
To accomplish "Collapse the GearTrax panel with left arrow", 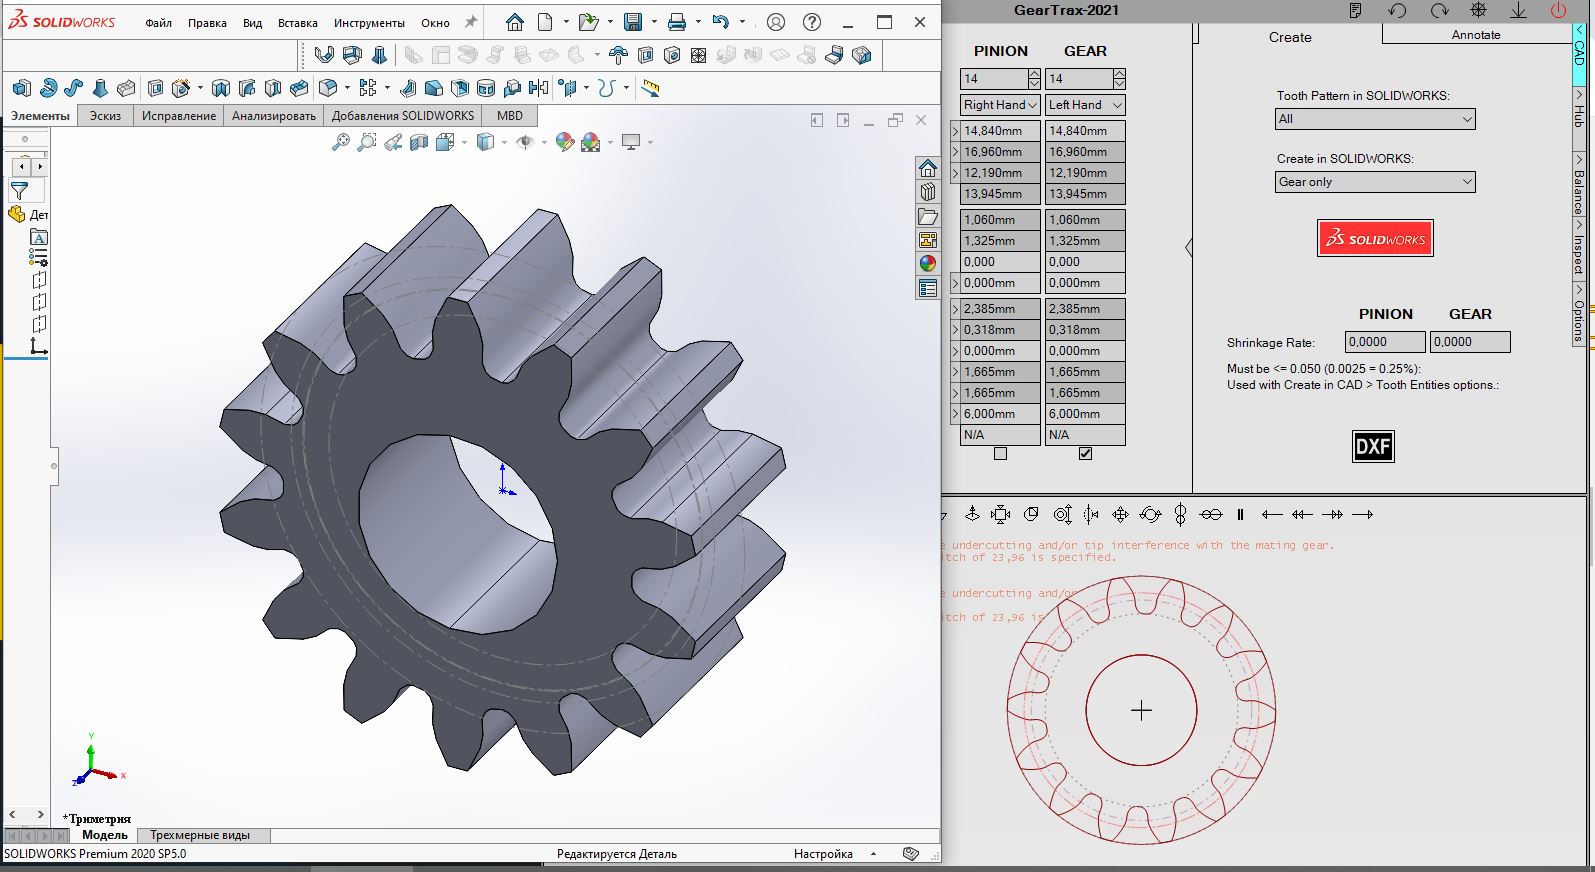I will [x=1188, y=248].
